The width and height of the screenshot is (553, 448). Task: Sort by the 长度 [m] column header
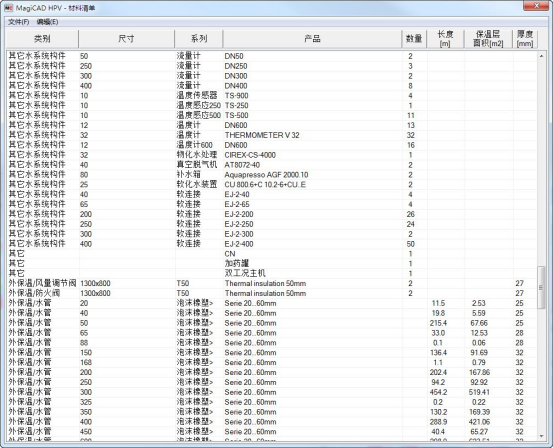(x=445, y=39)
